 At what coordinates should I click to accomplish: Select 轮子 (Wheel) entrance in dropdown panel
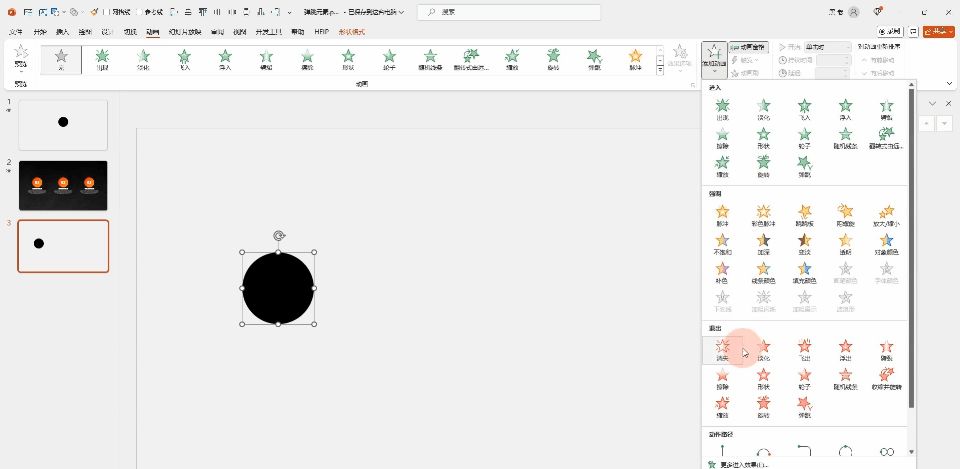point(804,138)
